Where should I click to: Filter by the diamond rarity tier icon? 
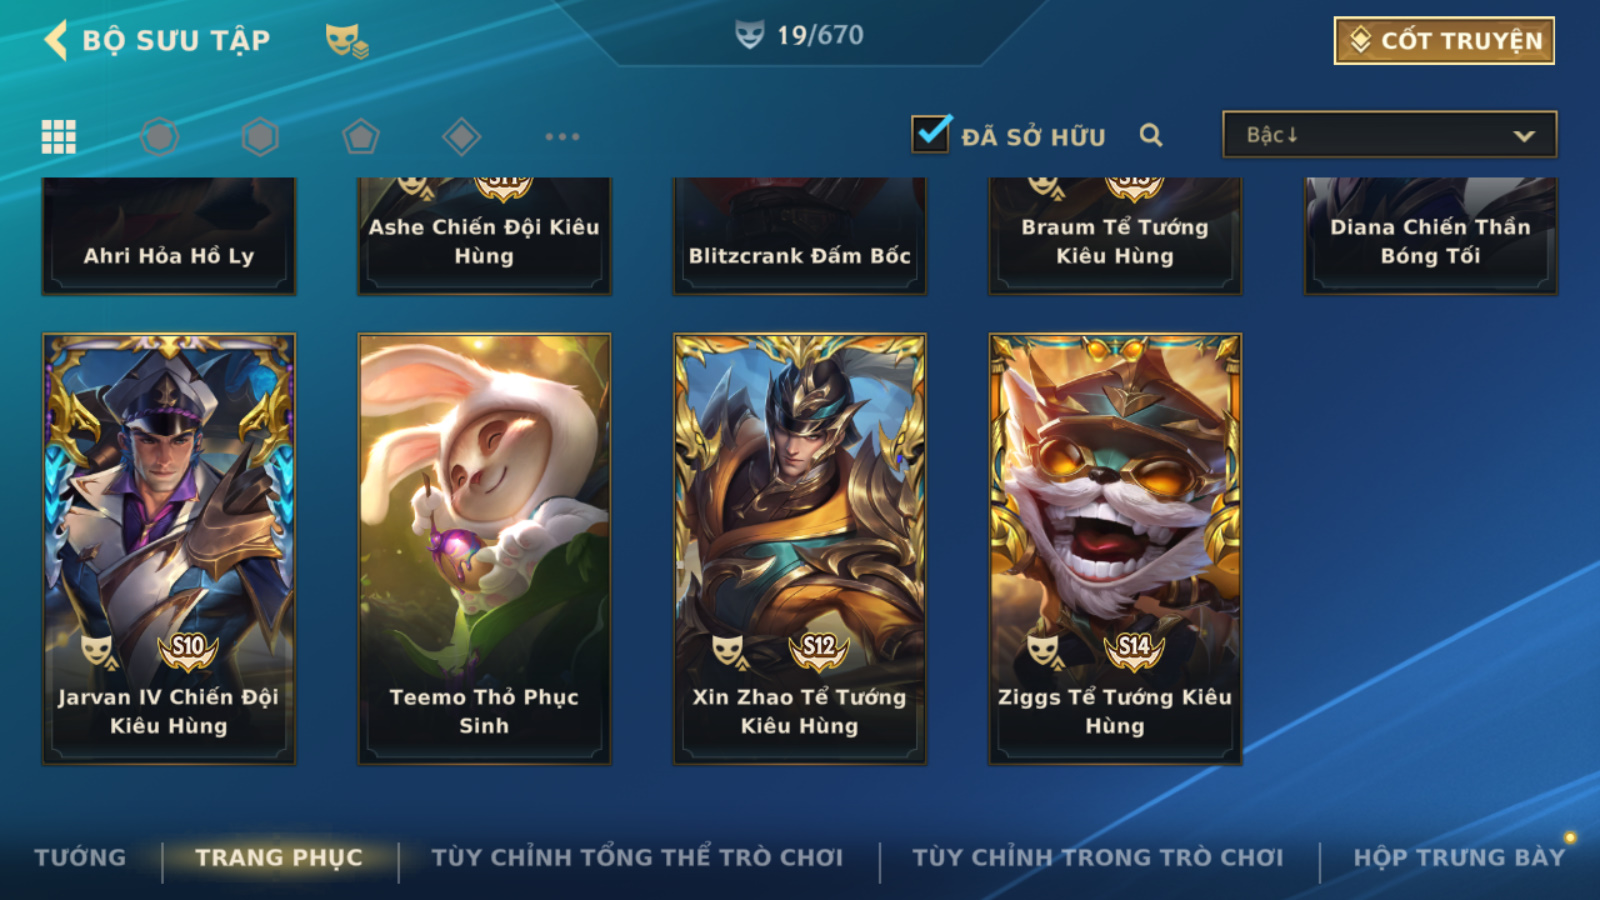pyautogui.click(x=461, y=136)
